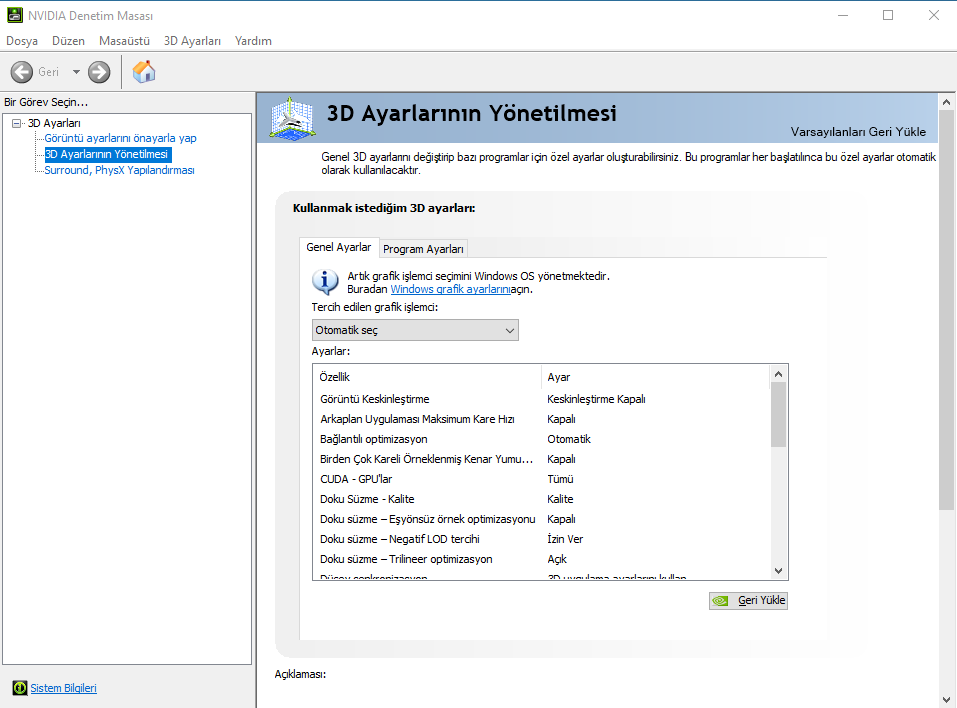Click the Ayar column header
The image size is (957, 708).
coord(655,377)
